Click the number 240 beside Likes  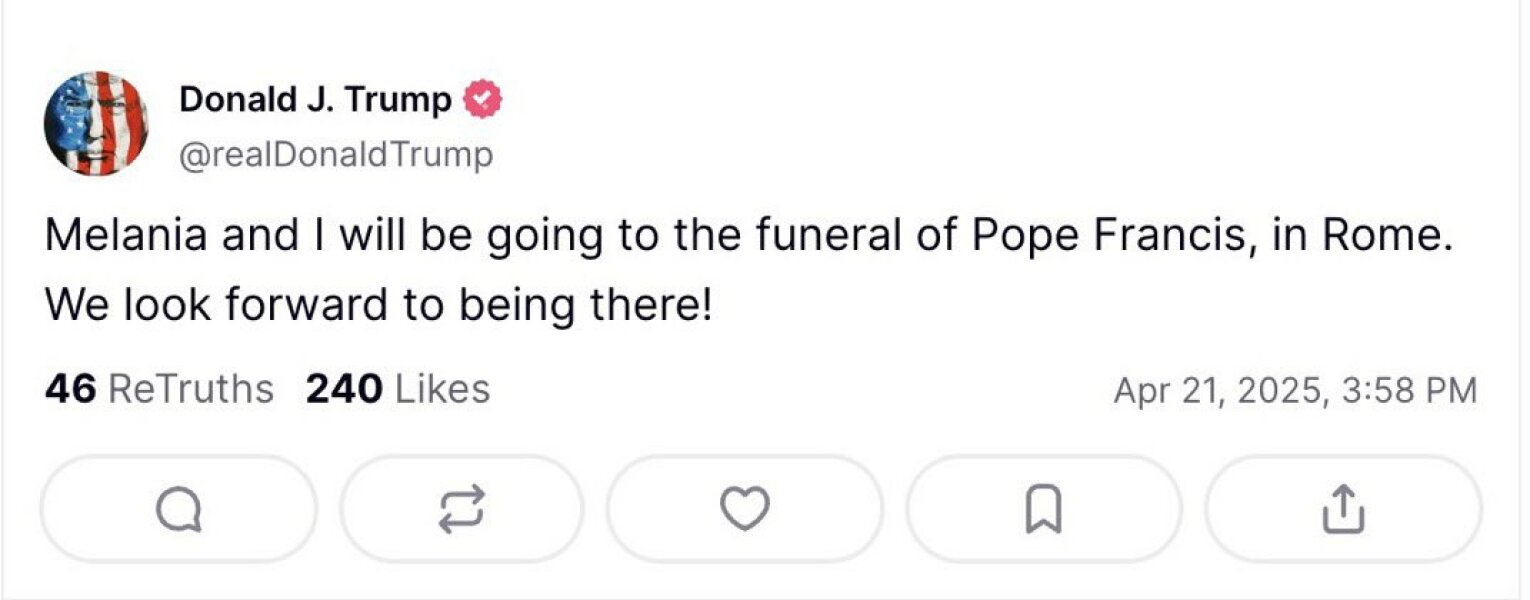344,389
